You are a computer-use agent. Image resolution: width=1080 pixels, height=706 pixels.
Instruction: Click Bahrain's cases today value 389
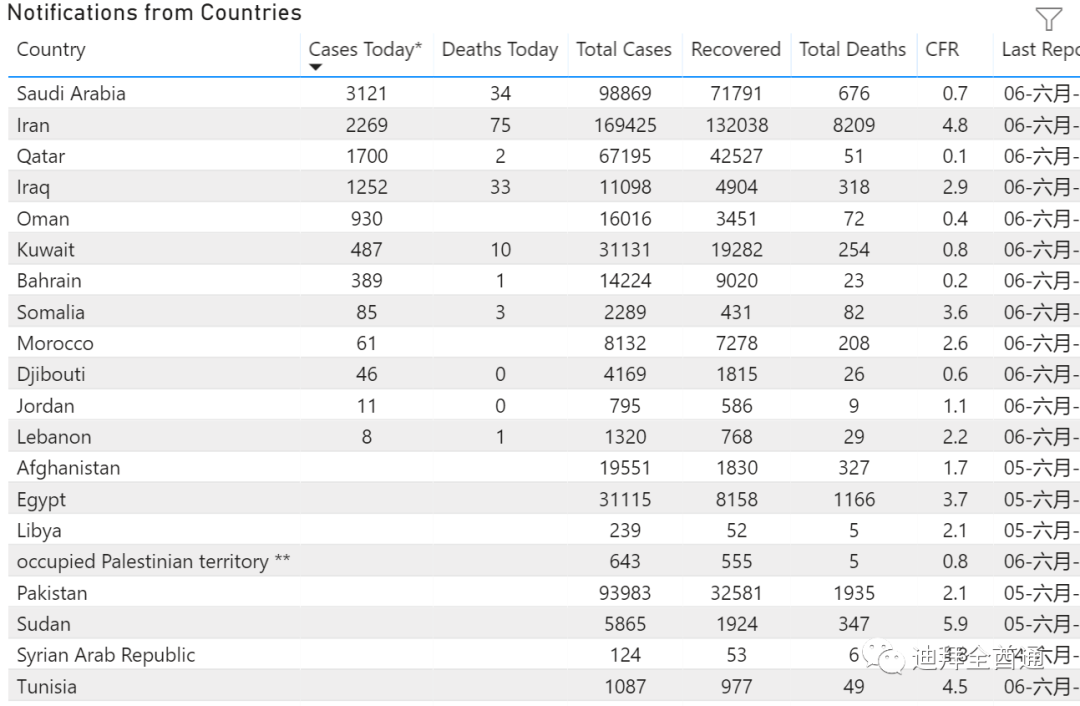[366, 281]
